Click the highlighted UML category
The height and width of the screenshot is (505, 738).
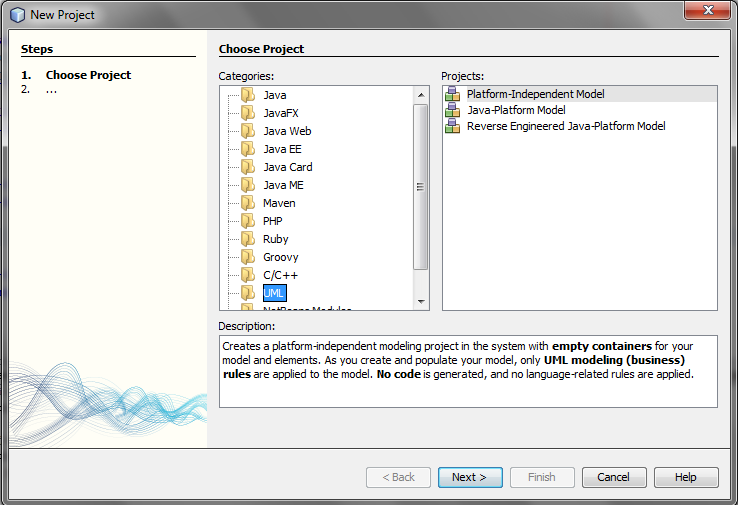(274, 293)
